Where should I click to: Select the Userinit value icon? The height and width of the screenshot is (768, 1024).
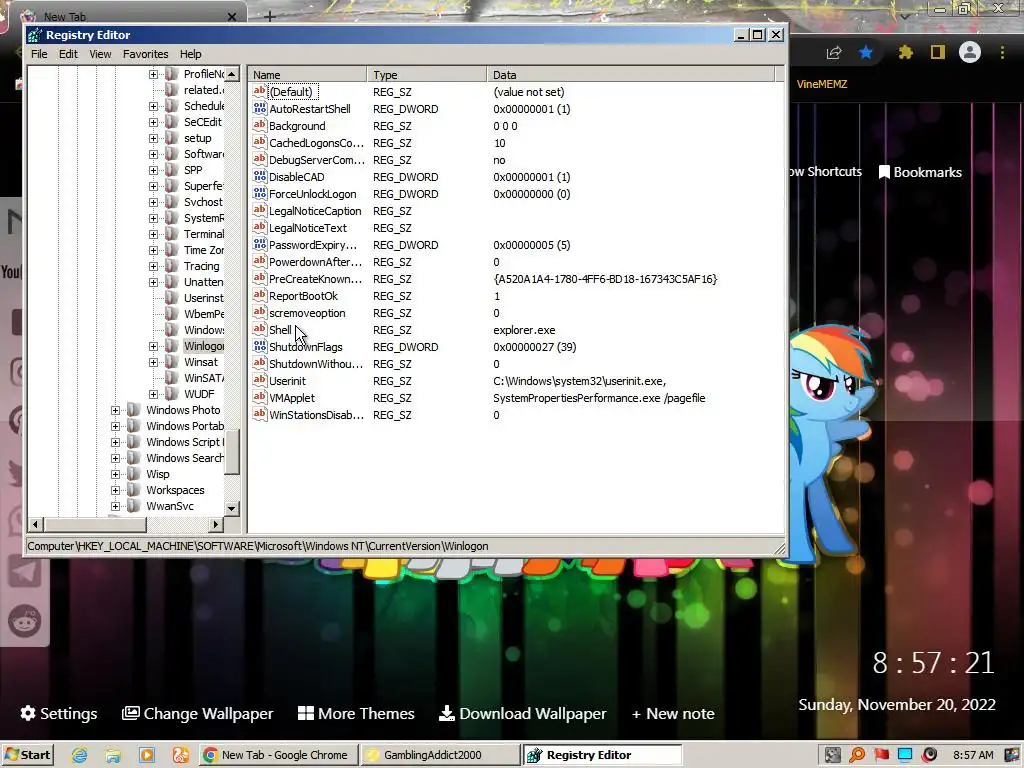259,380
